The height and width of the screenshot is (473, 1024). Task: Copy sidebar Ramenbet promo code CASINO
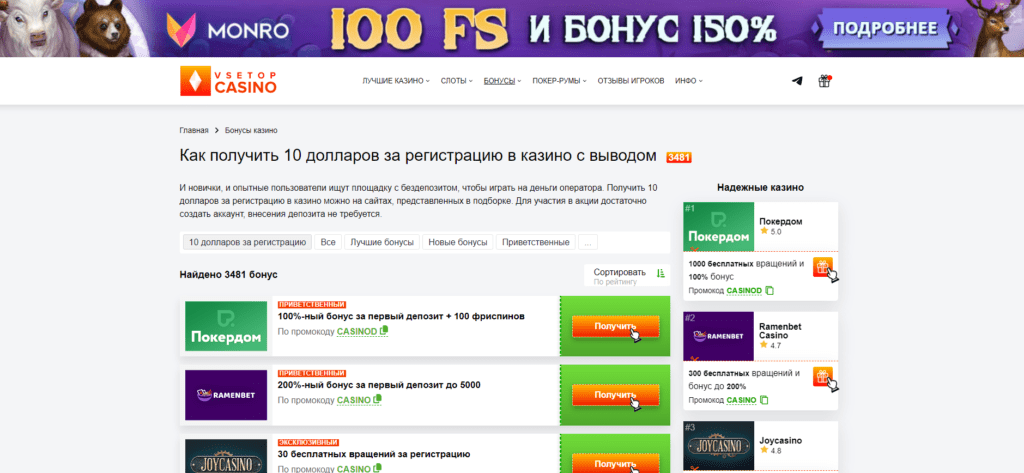(764, 400)
